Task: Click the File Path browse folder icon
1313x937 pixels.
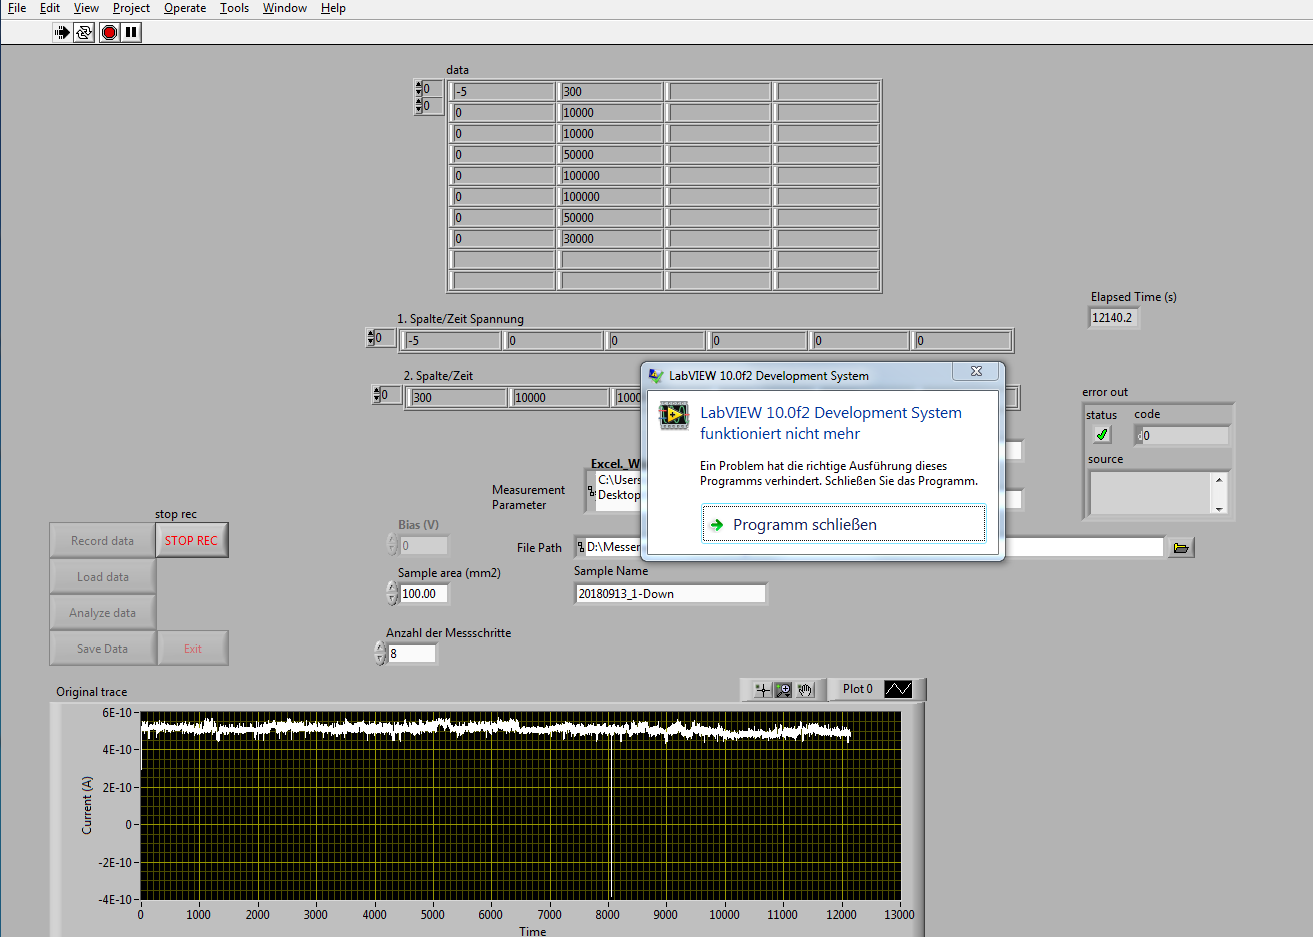Action: [x=1181, y=548]
